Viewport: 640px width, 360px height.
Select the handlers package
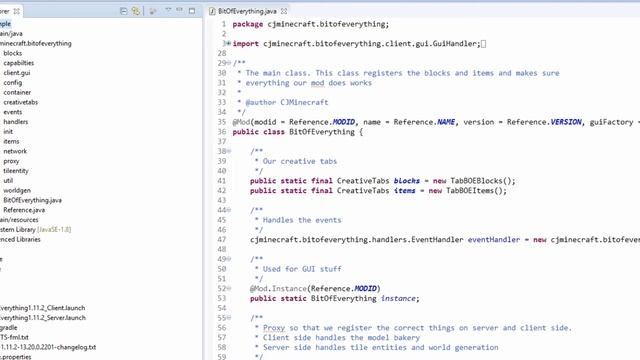[x=16, y=122]
